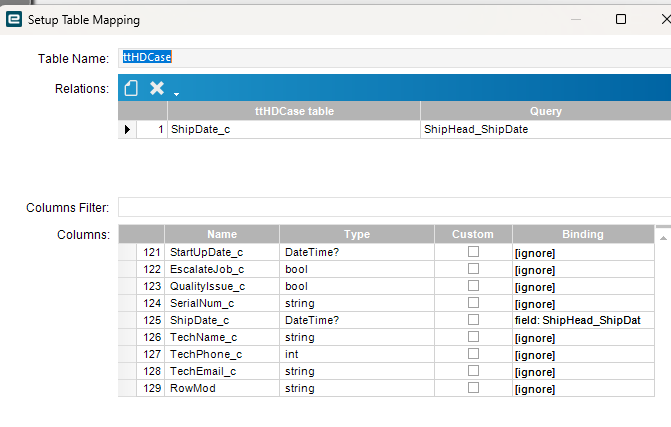Image resolution: width=671 pixels, height=427 pixels.
Task: Open Binding dropdown for TechEmail_c row
Action: tap(583, 371)
